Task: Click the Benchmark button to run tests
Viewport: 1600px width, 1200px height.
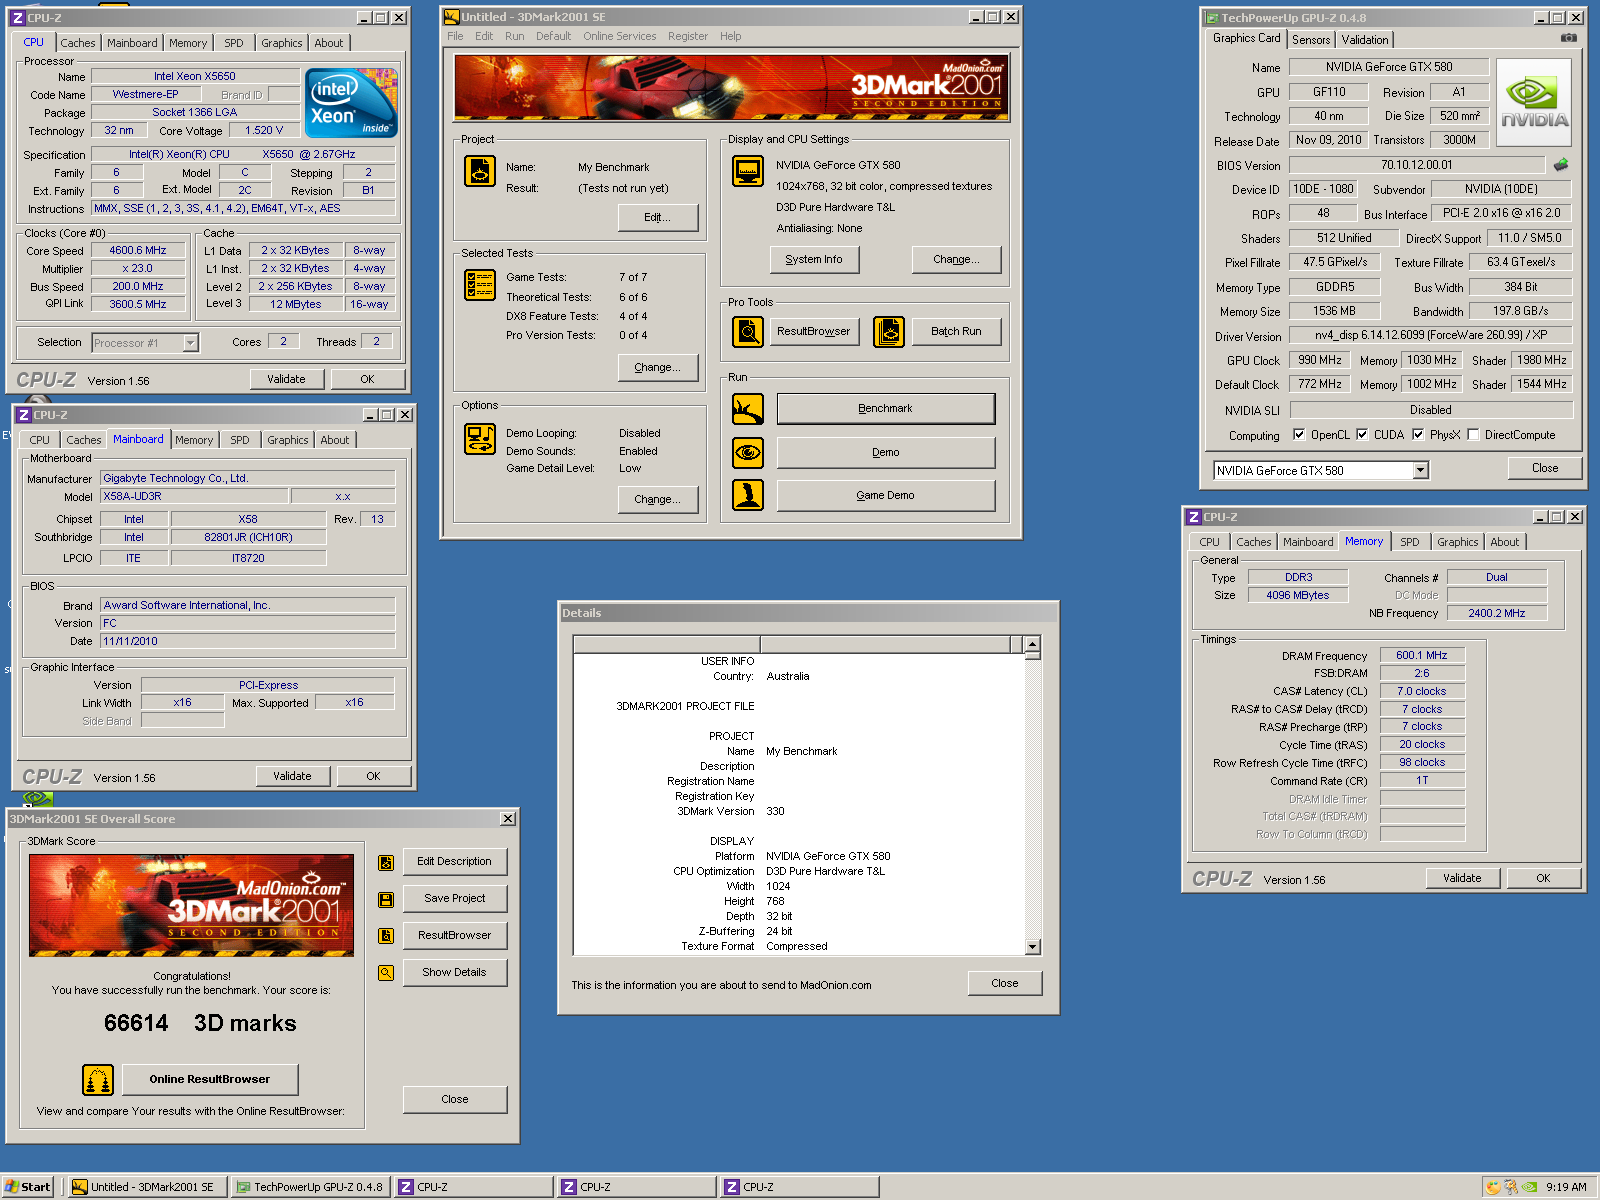Action: pyautogui.click(x=886, y=408)
